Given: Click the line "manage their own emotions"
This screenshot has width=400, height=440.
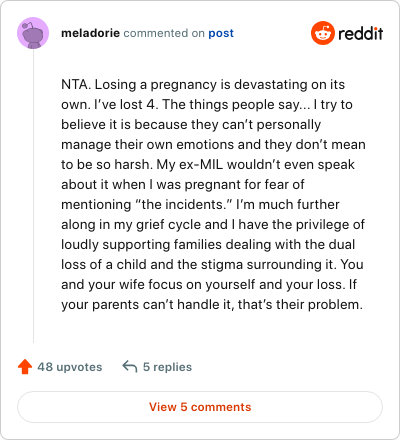Looking at the screenshot, I should (213, 145).
